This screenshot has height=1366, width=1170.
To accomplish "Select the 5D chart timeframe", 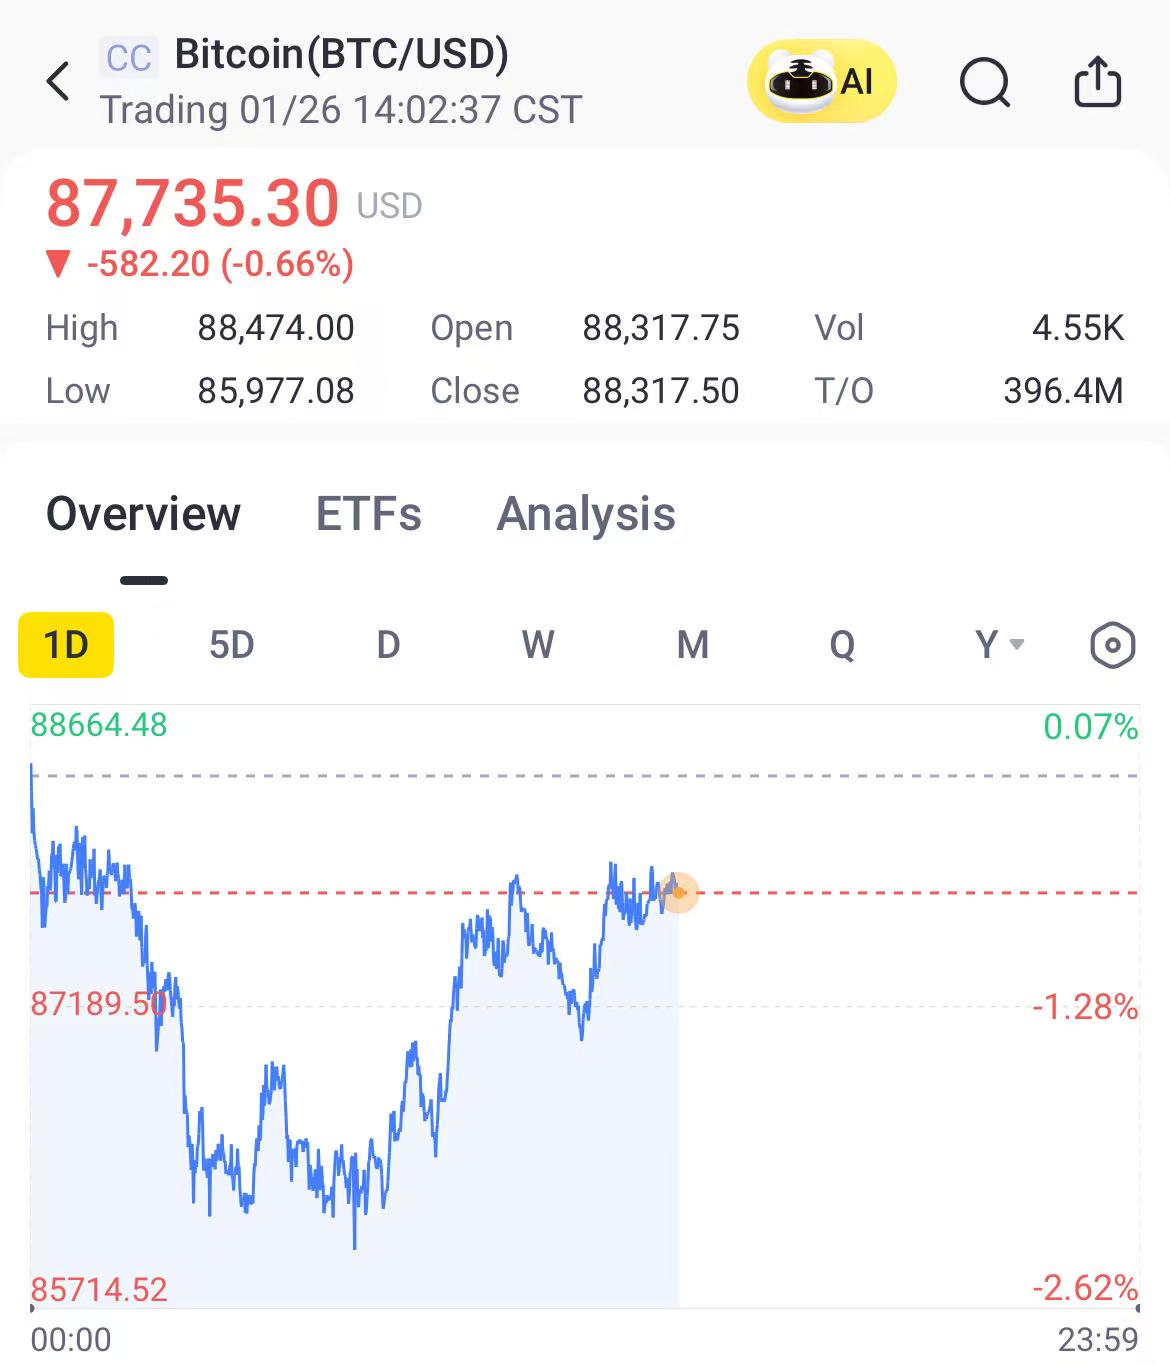I will point(231,645).
